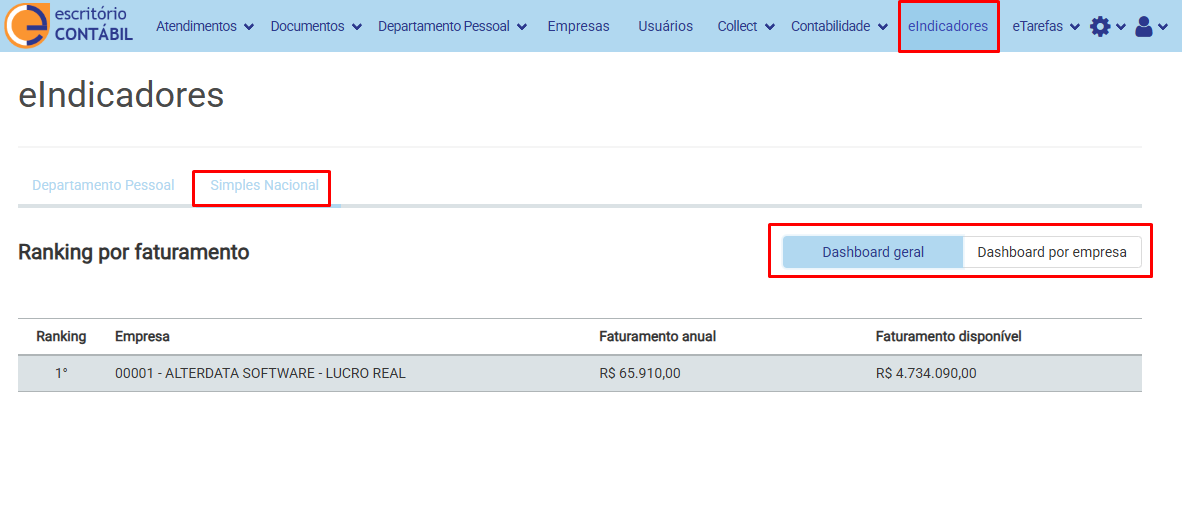Click the chevron beside the gear icon
The height and width of the screenshot is (511, 1182).
click(1121, 27)
